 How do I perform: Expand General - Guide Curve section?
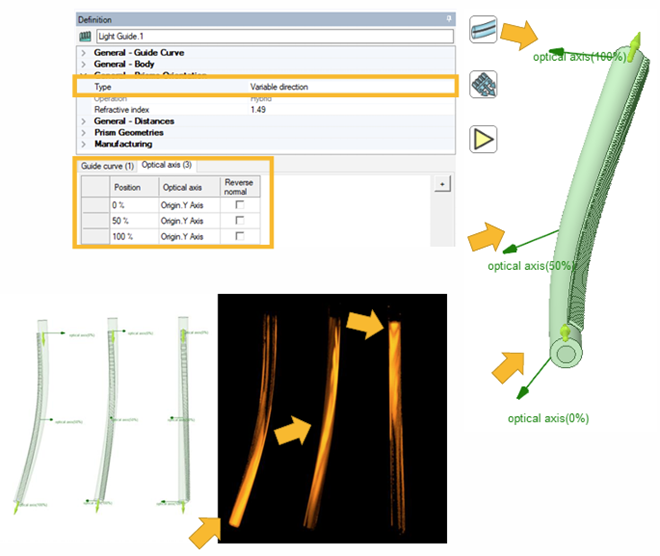(x=84, y=53)
